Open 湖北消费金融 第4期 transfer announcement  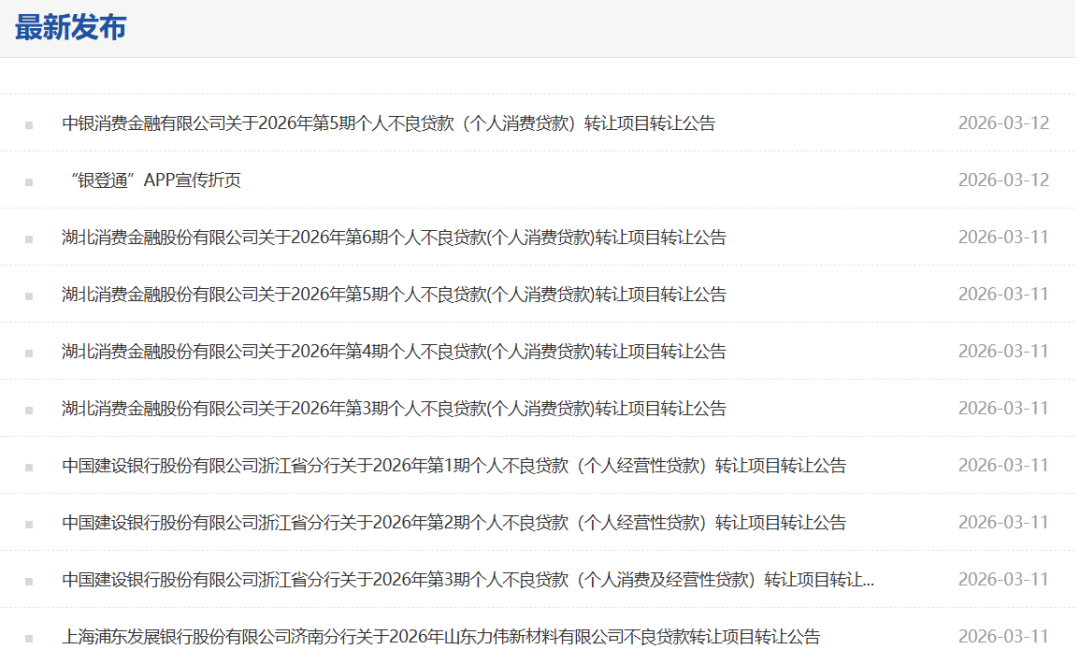coord(393,351)
